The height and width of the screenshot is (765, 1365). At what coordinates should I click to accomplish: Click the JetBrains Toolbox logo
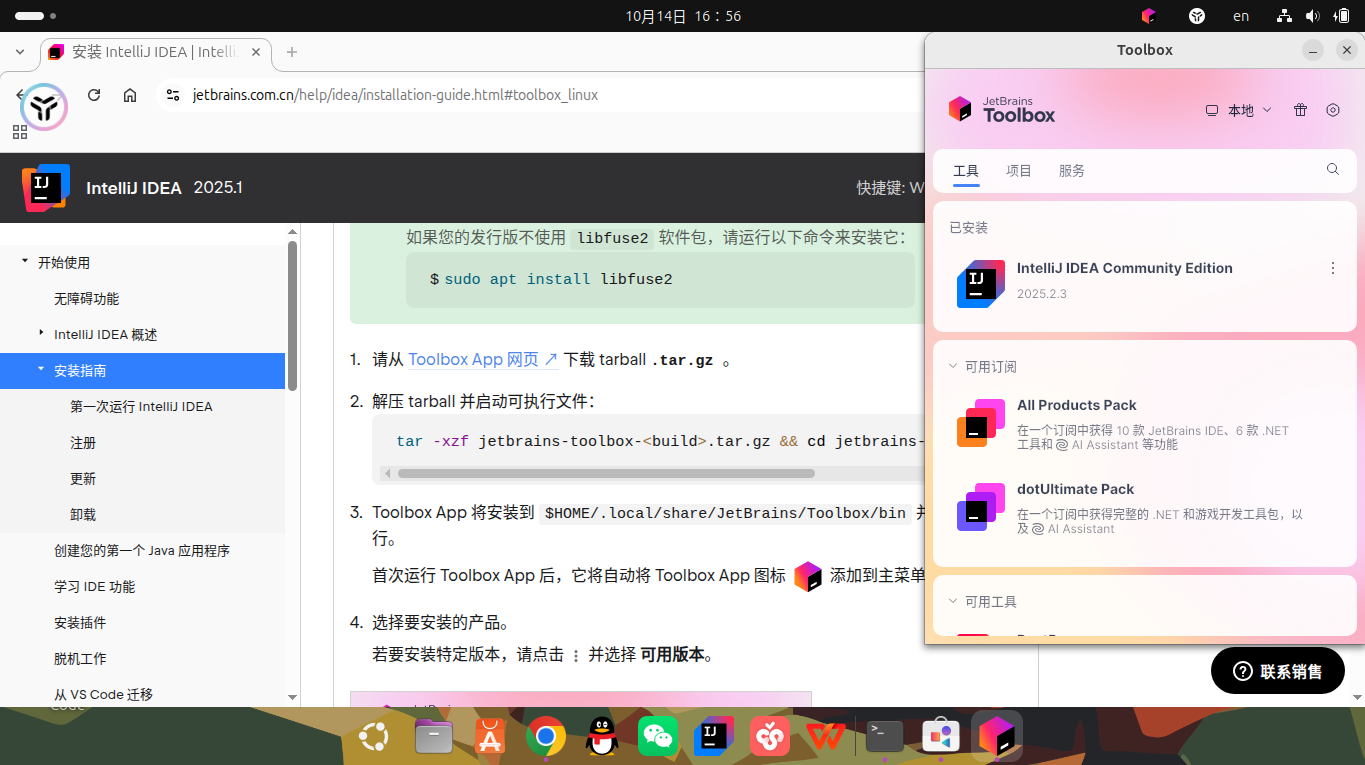[1001, 110]
